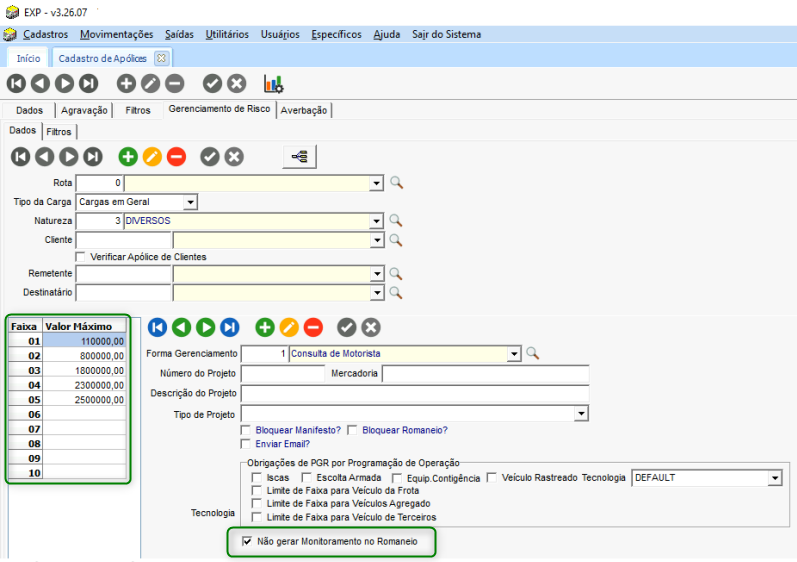Click Sair do Sistema menu
797x562 pixels.
pos(446,34)
